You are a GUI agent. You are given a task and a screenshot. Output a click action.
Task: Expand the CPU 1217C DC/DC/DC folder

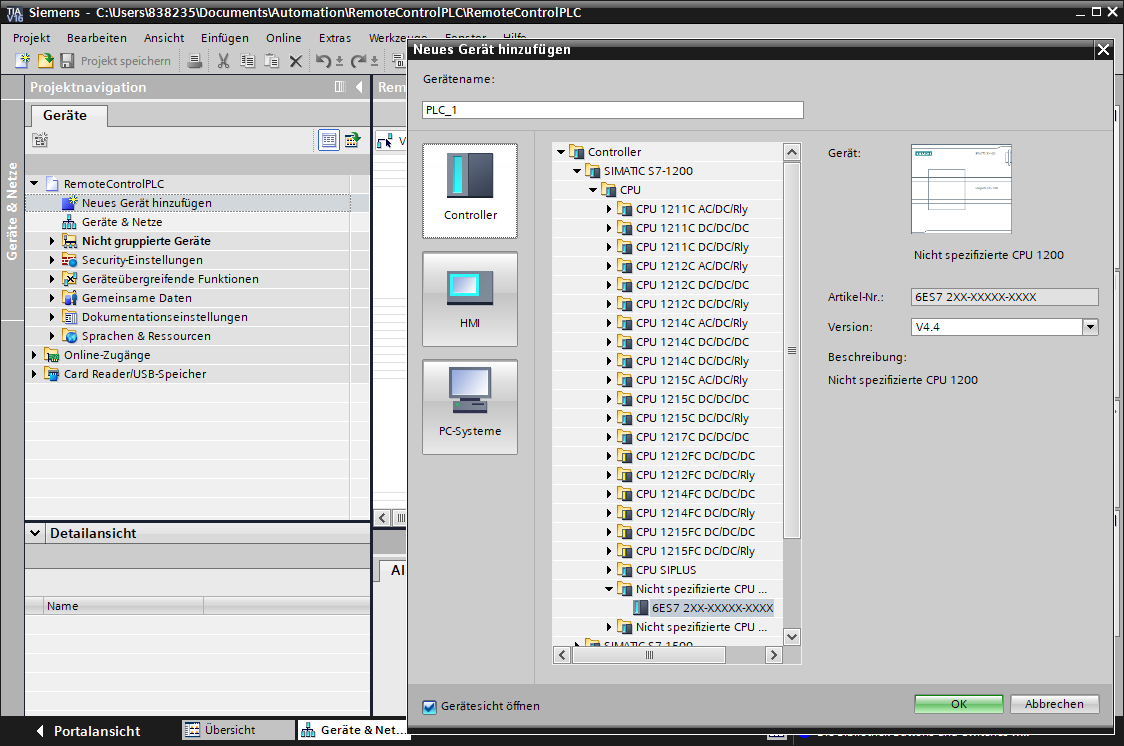click(x=609, y=437)
